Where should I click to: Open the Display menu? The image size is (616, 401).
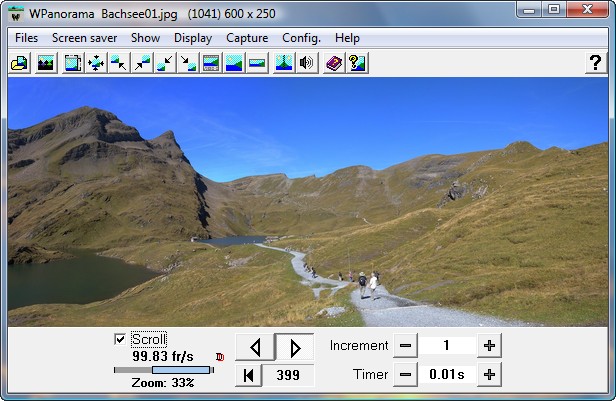click(193, 38)
